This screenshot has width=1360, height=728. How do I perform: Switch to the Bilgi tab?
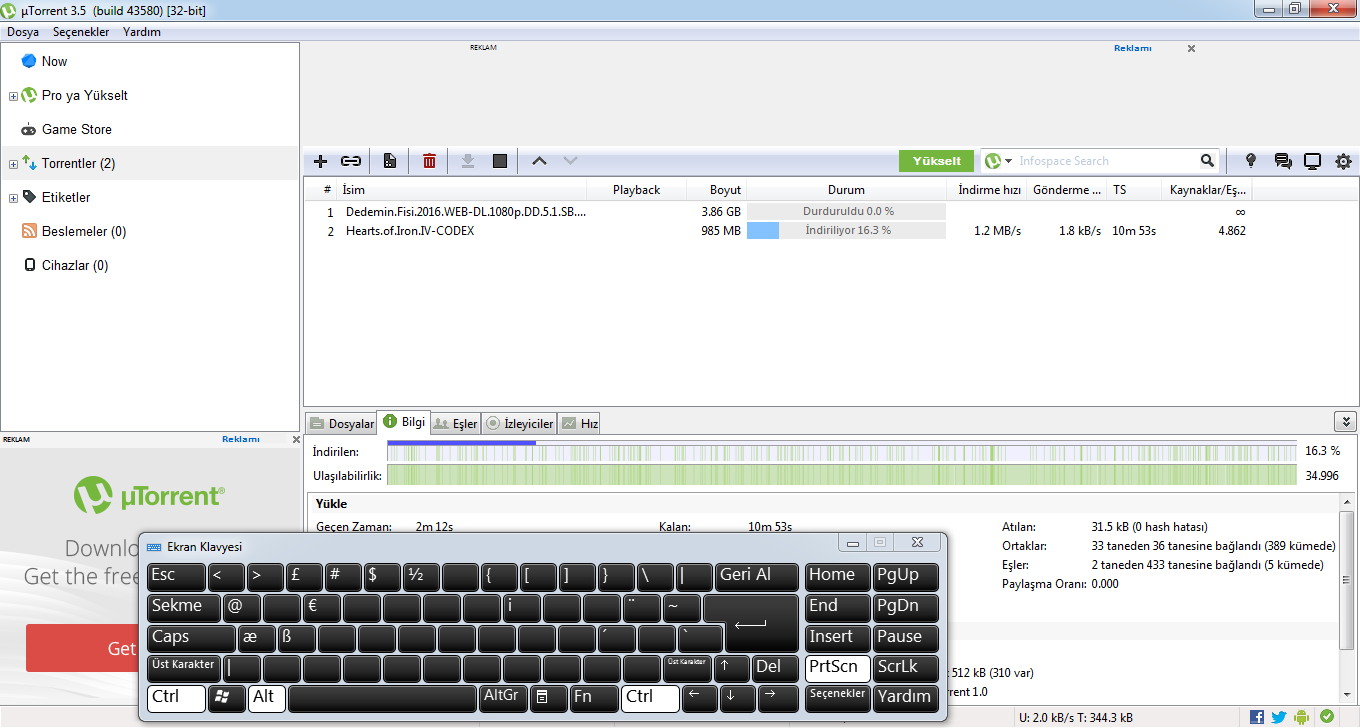coord(404,422)
